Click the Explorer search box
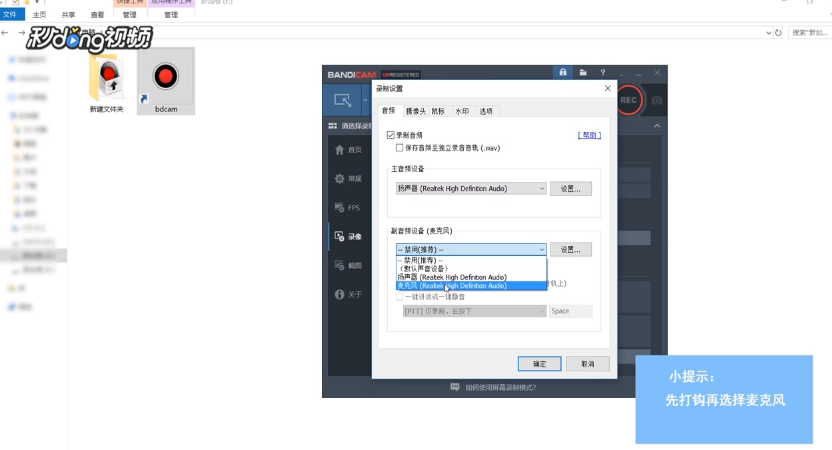This screenshot has width=832, height=450. 810,32
